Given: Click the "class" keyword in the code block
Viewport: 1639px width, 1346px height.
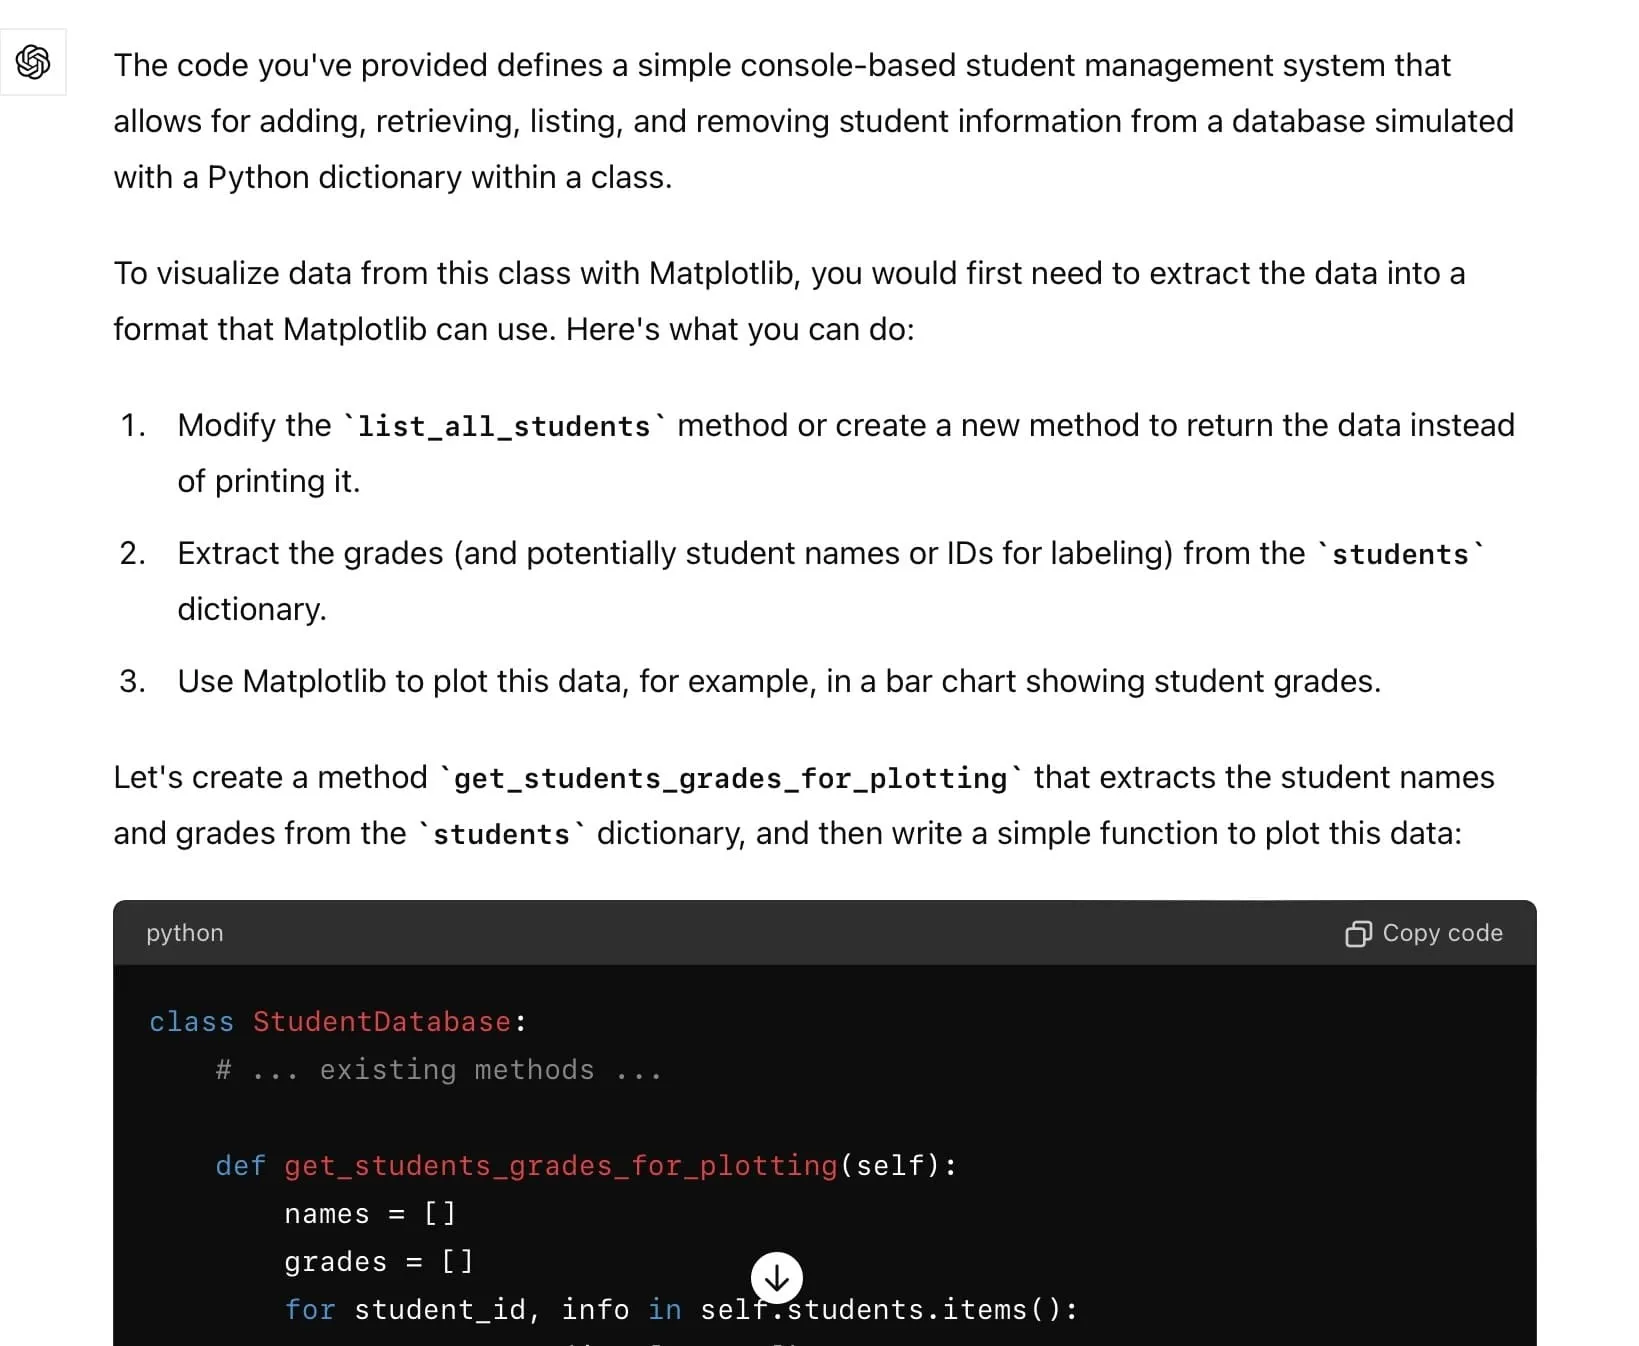Looking at the screenshot, I should point(191,1021).
